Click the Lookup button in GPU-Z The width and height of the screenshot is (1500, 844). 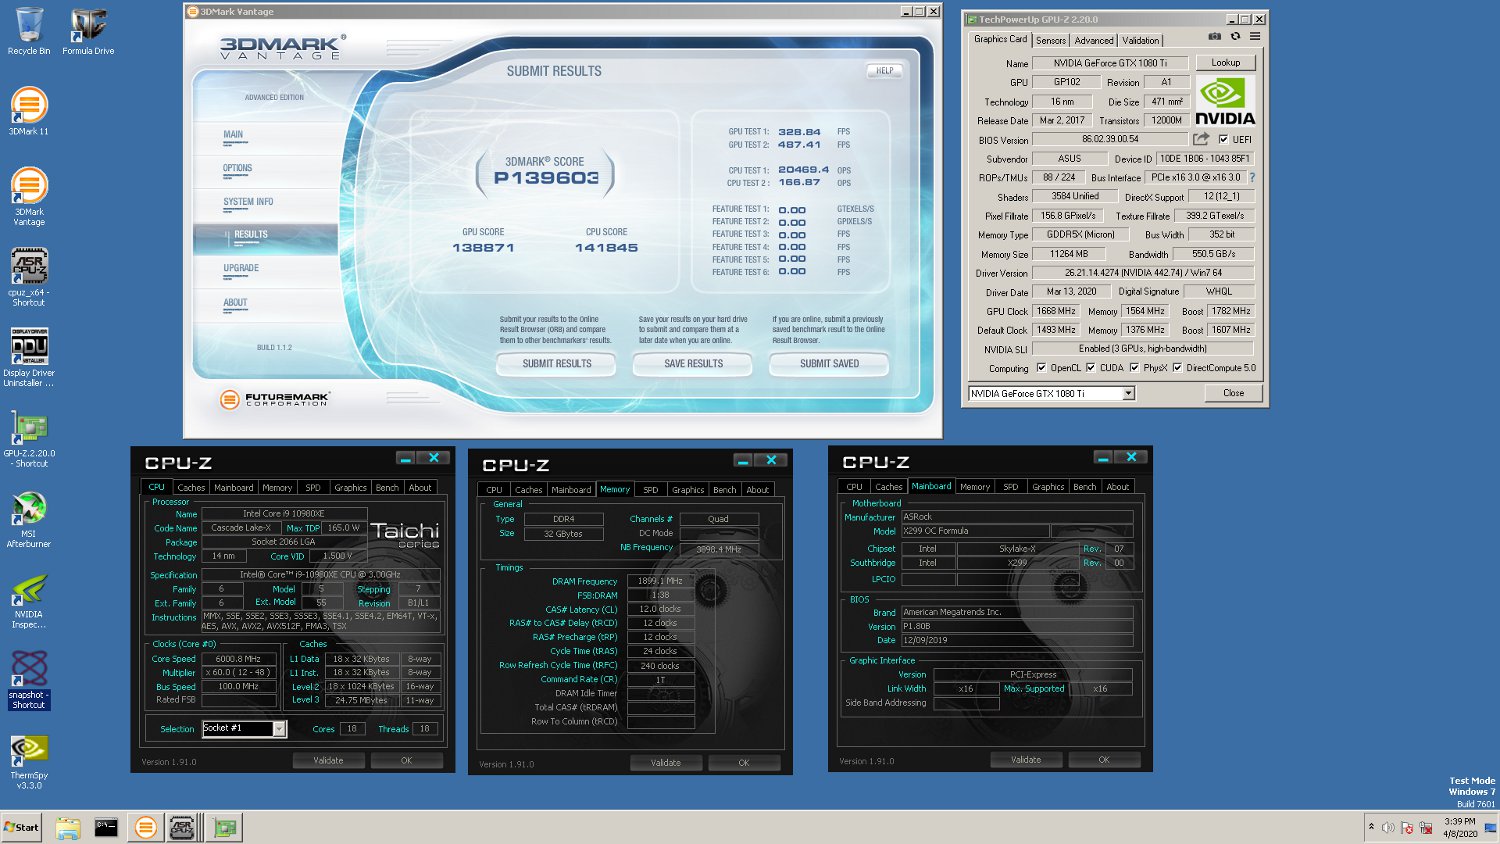[x=1226, y=62]
